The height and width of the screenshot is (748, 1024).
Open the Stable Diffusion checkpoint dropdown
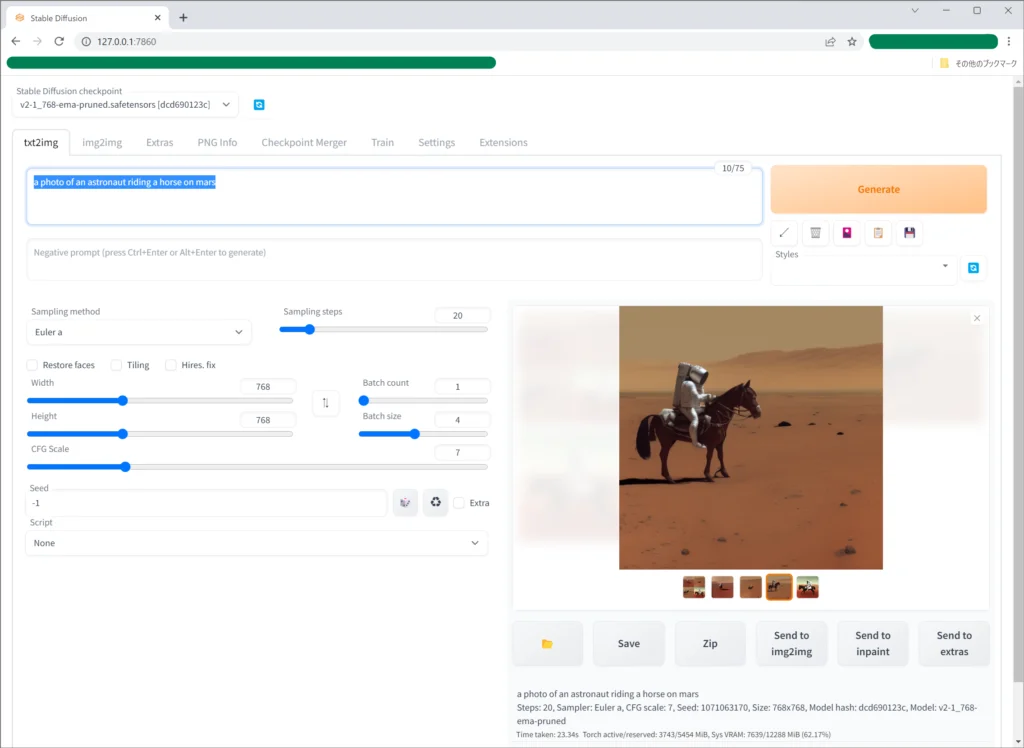click(127, 104)
